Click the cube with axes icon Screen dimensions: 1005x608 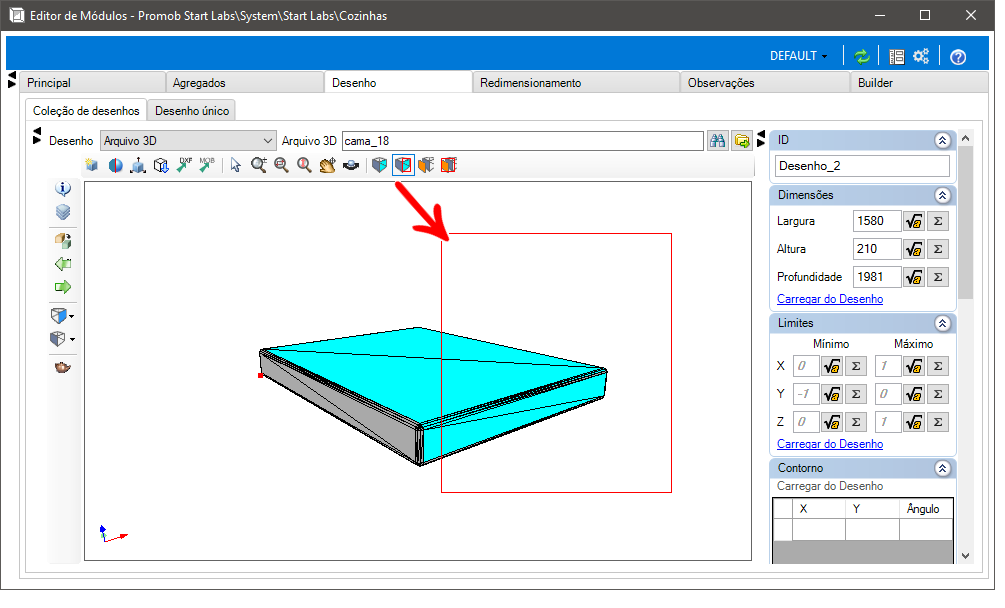click(x=138, y=165)
